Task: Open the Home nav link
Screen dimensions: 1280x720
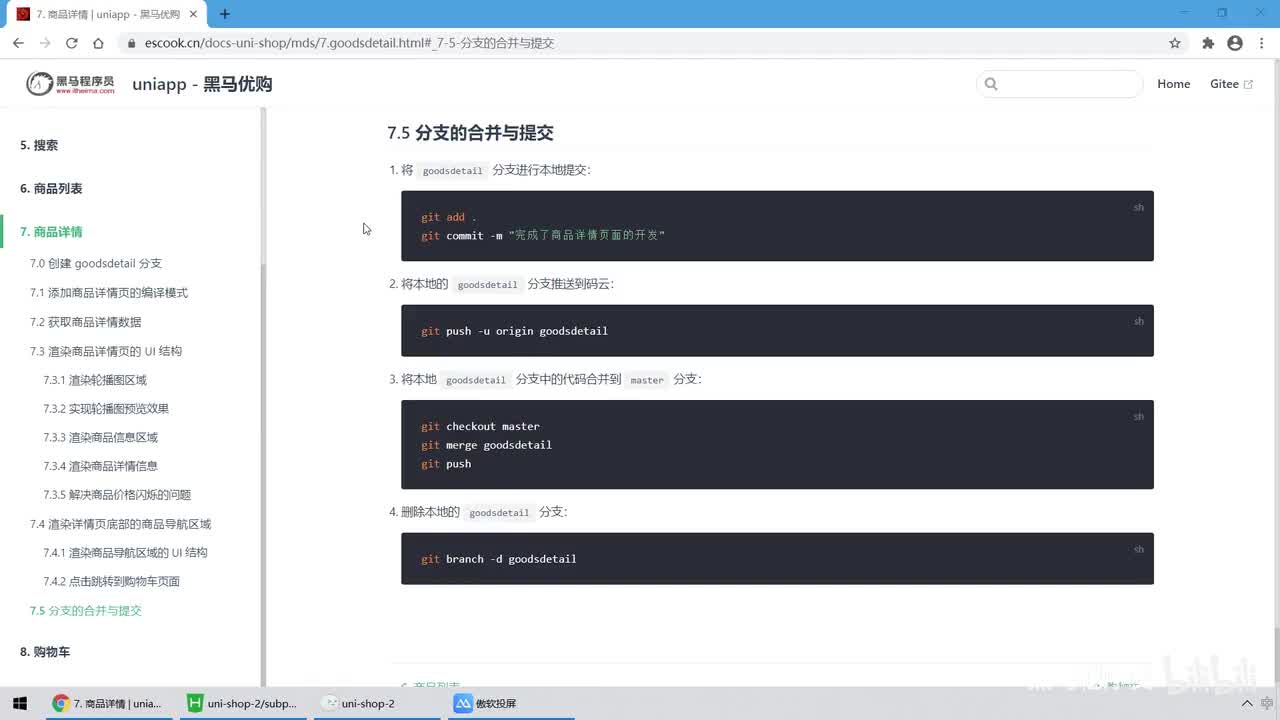Action: 1173,84
